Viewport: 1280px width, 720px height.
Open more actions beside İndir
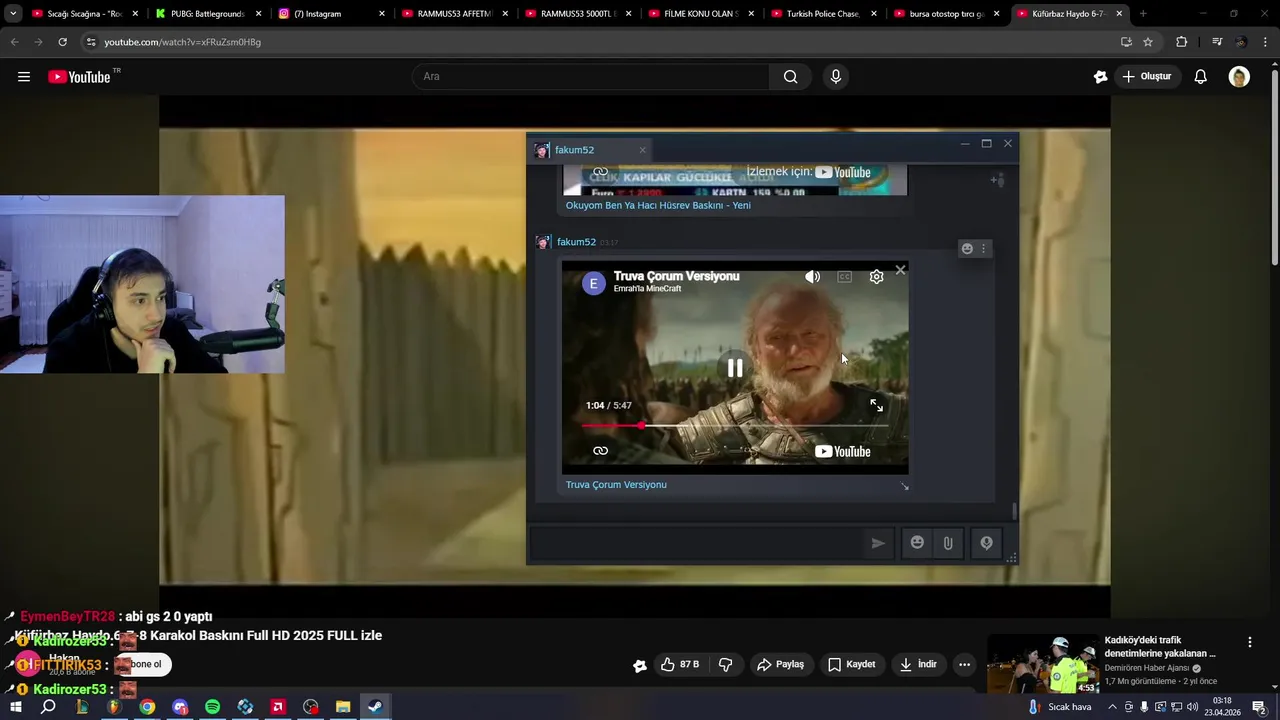tap(964, 664)
